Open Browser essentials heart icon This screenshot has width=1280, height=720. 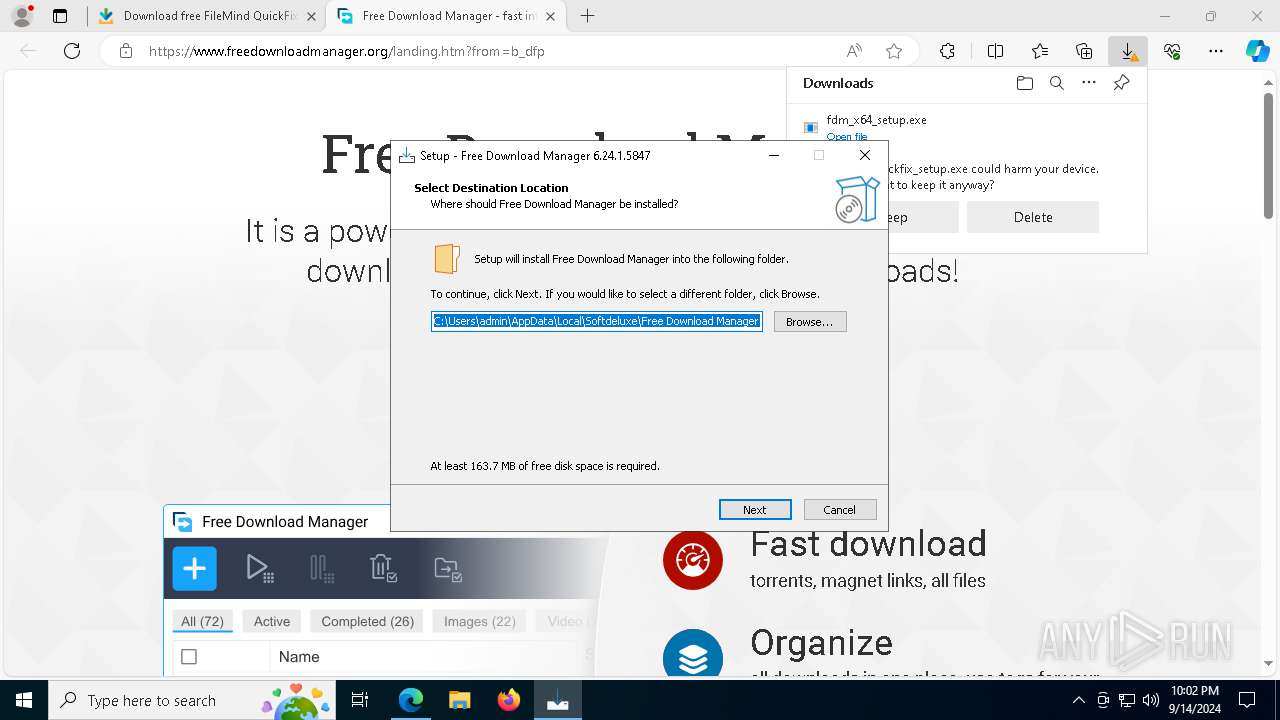1172,51
